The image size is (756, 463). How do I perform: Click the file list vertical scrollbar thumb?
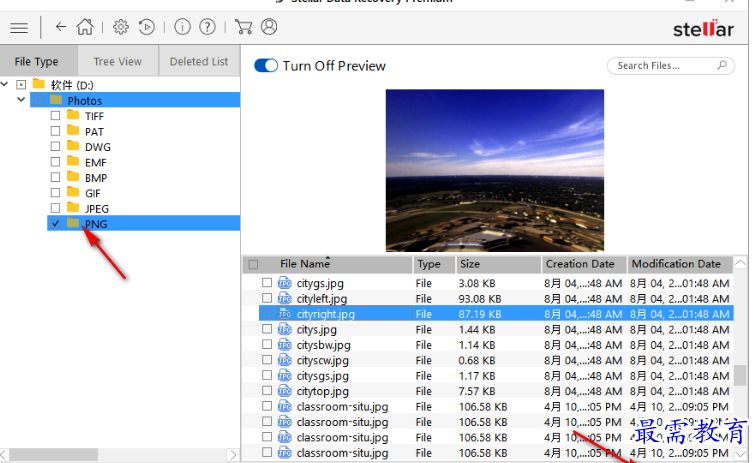click(740, 375)
